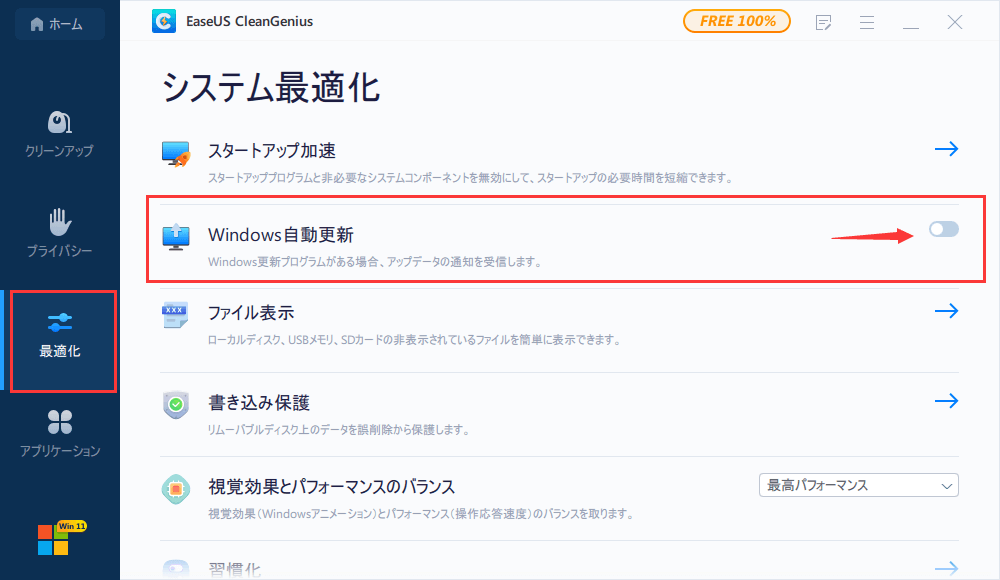Click the FREE 100% button

coord(737,20)
